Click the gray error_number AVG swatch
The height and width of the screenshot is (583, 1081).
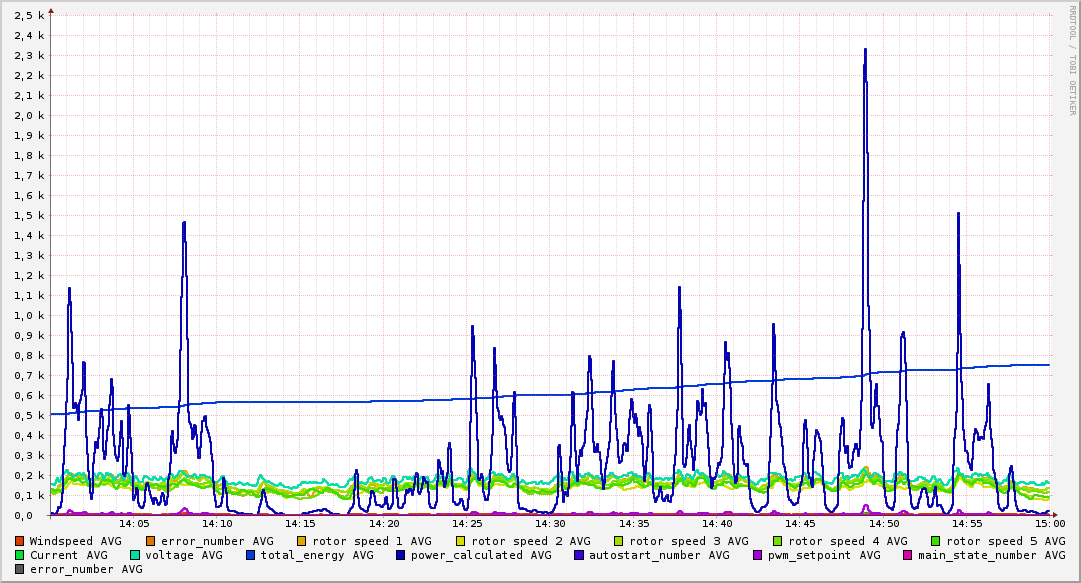click(x=19, y=570)
